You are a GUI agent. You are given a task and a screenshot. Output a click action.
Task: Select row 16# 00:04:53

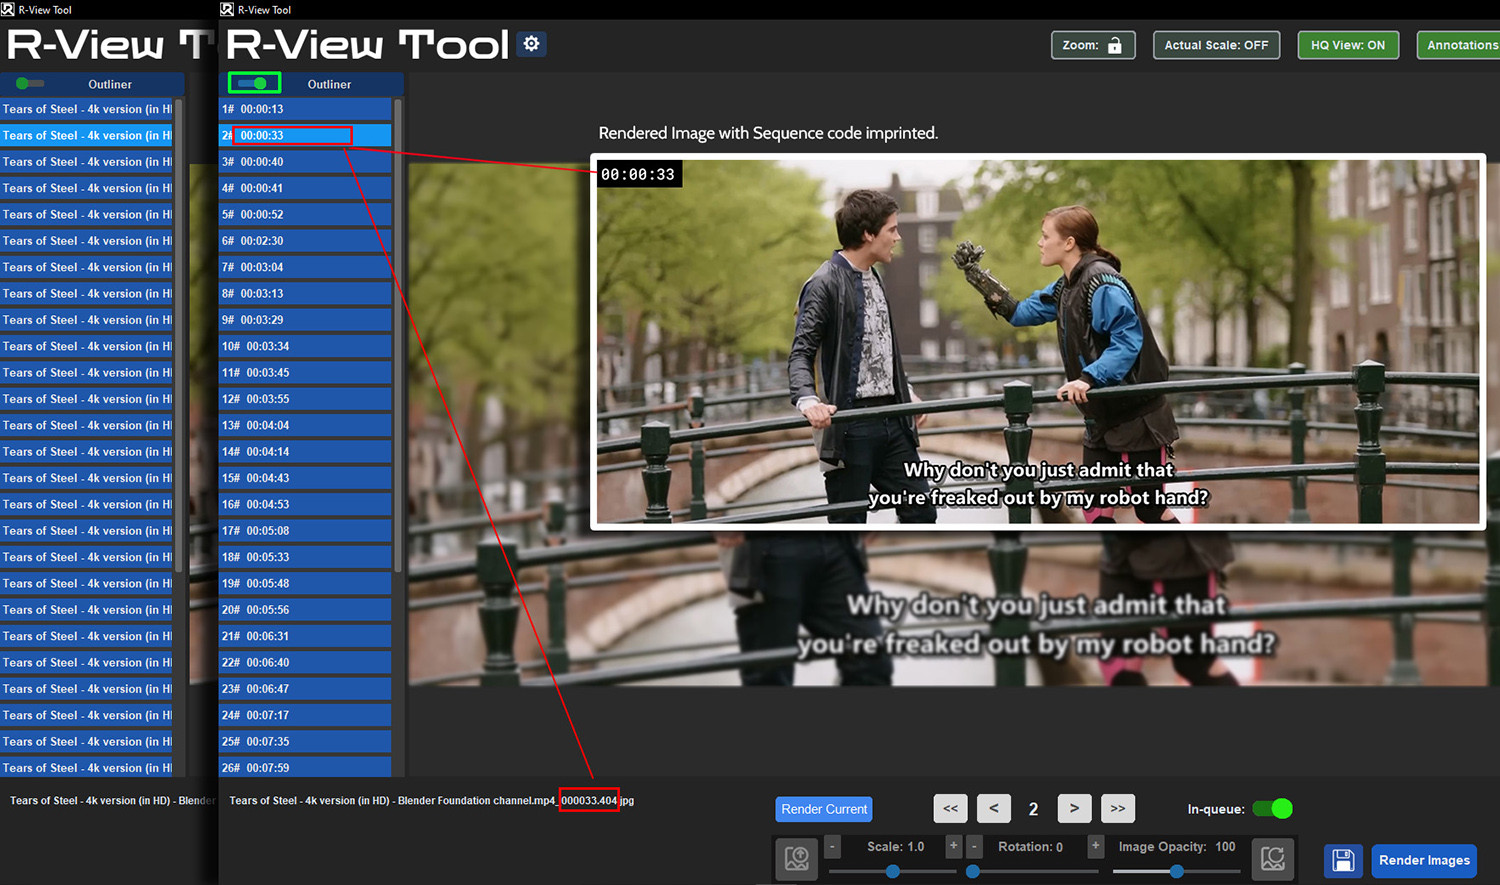(305, 504)
